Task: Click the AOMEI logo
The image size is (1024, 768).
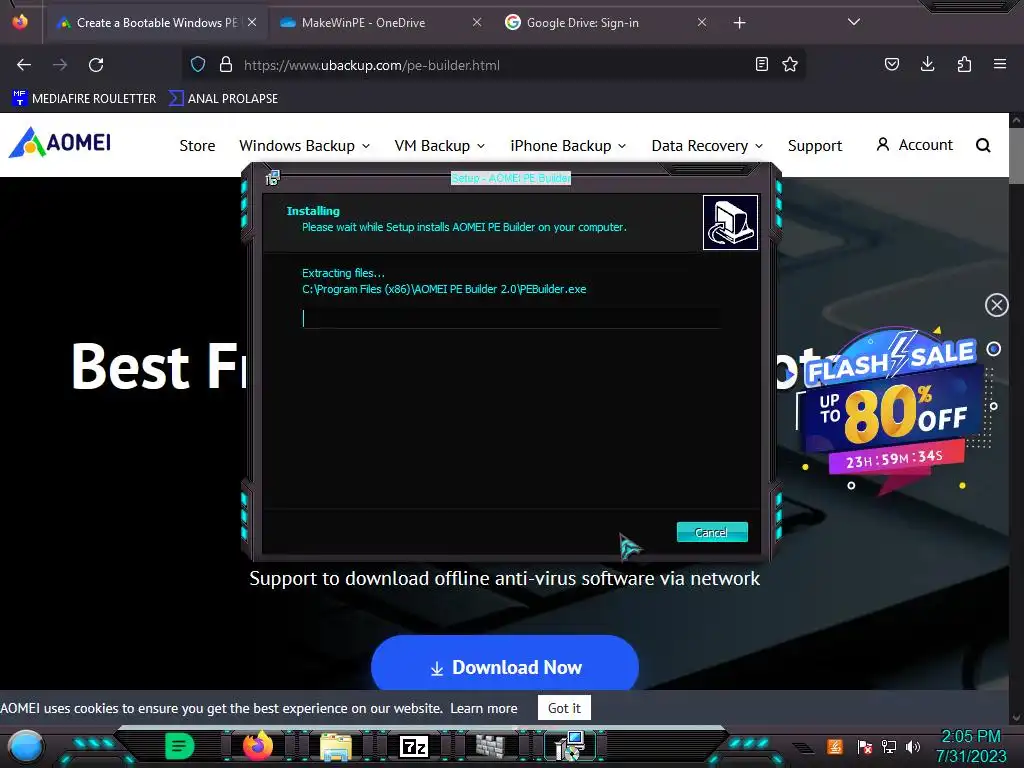Action: [59, 142]
